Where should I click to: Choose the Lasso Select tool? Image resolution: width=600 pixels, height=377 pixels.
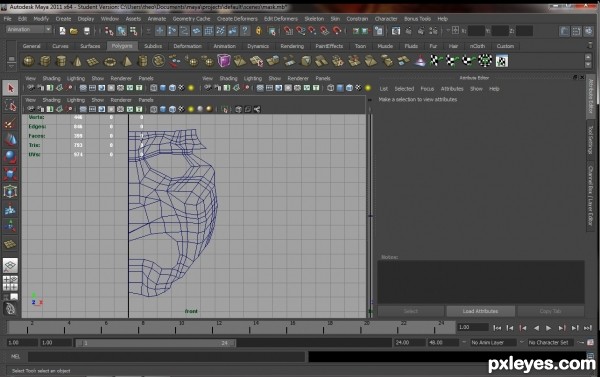10,106
